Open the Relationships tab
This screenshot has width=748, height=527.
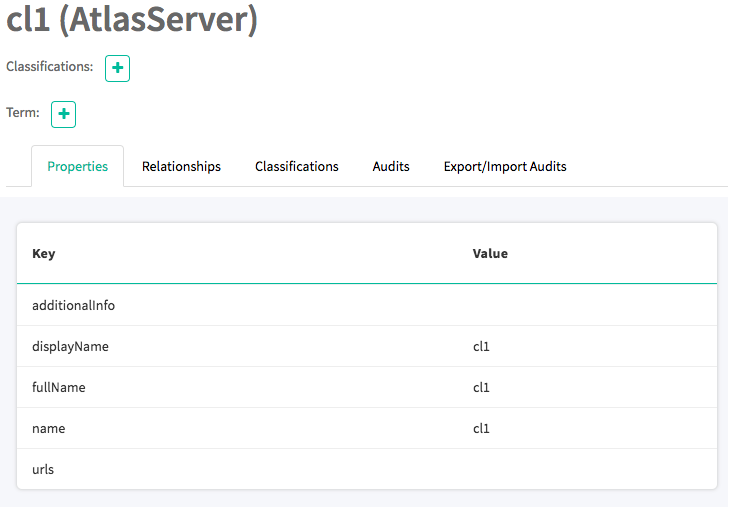tap(181, 166)
